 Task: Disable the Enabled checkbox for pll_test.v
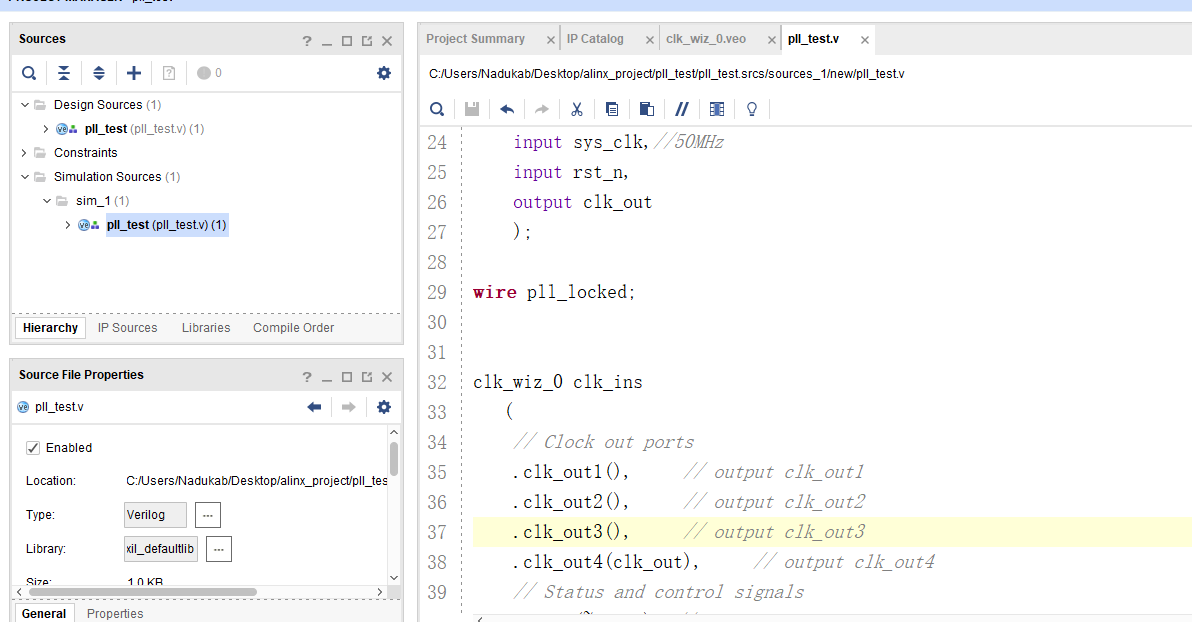[x=33, y=447]
